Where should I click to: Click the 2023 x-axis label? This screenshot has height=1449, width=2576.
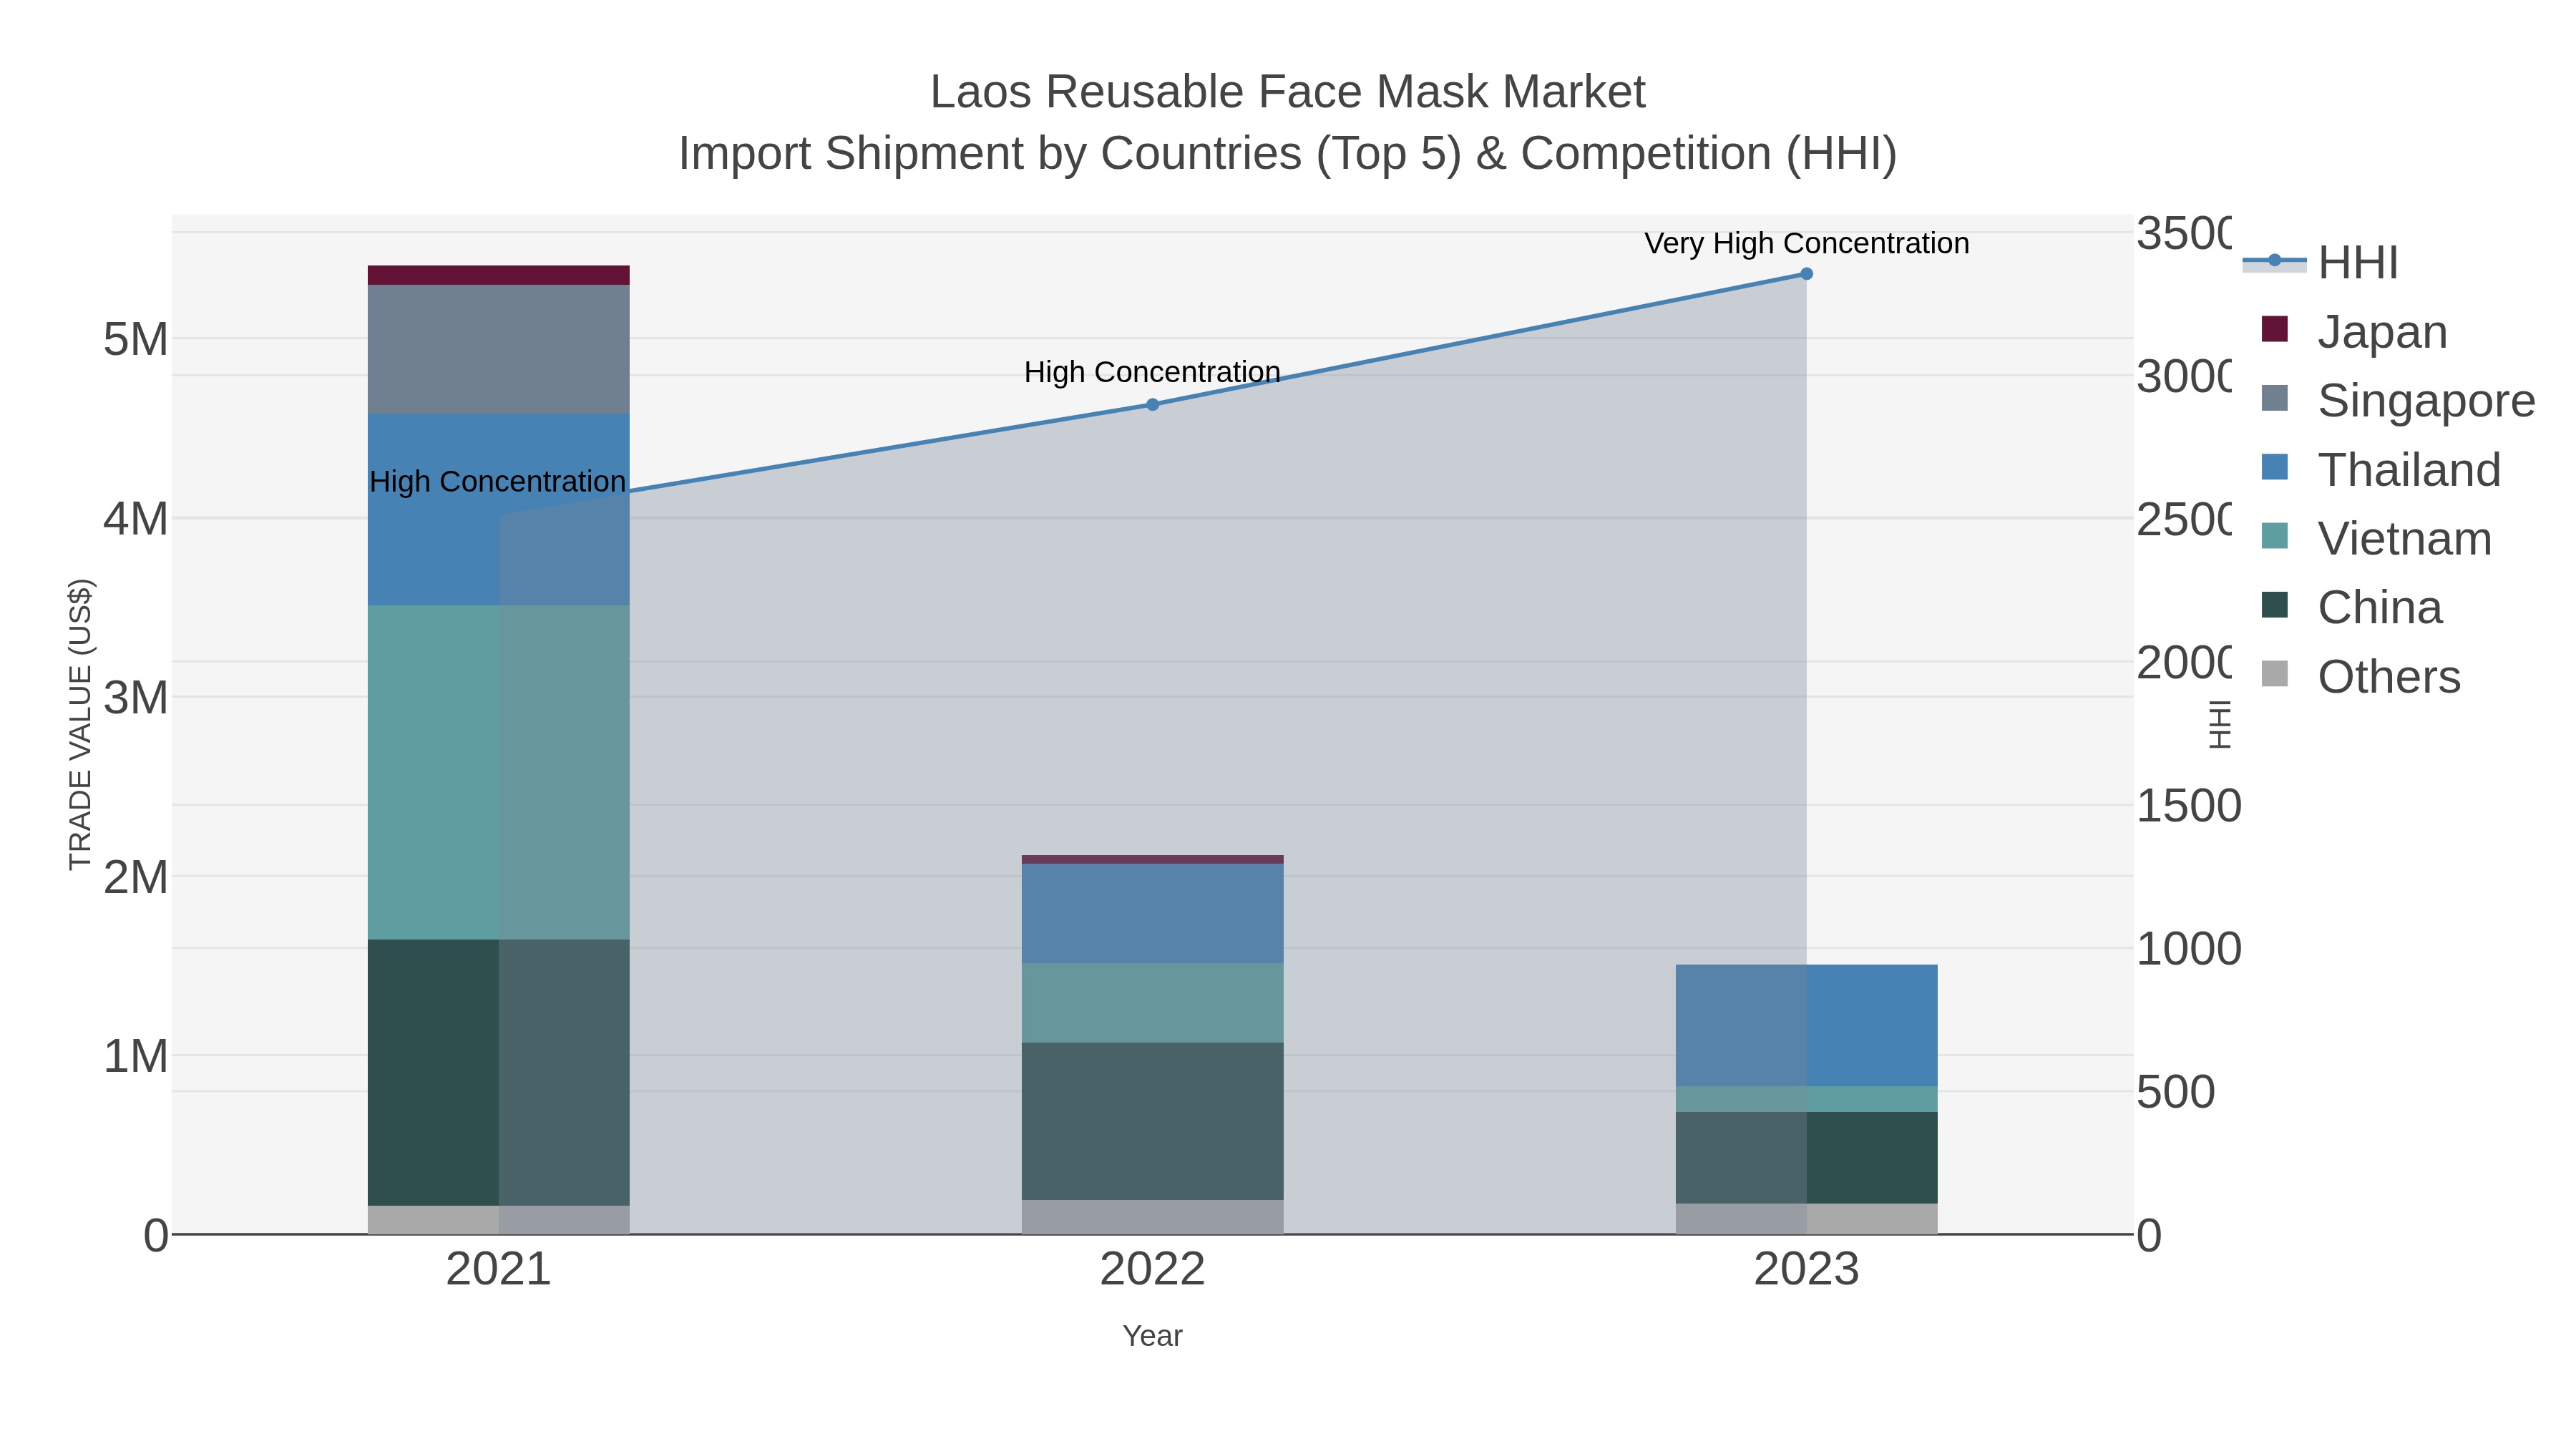(1806, 1270)
